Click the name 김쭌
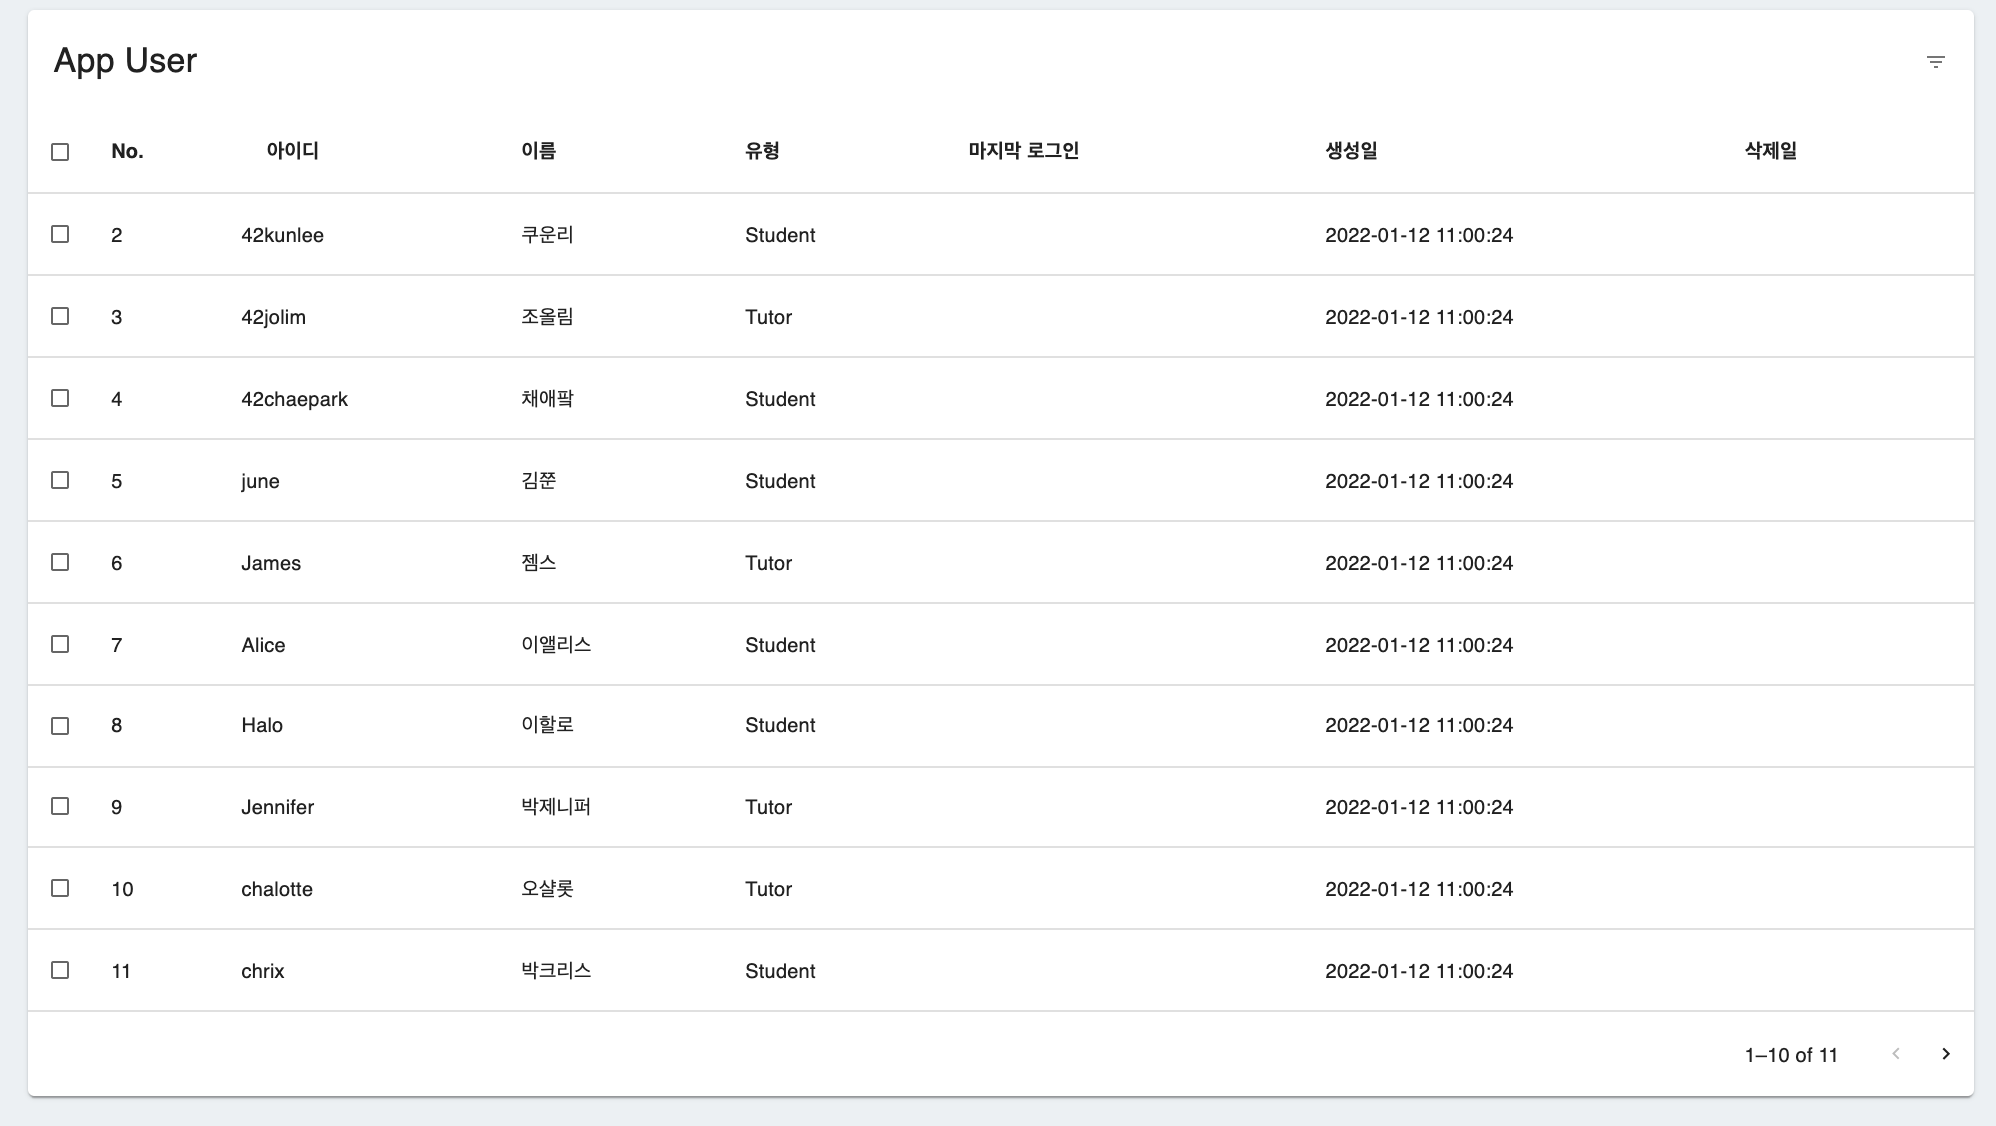This screenshot has width=1996, height=1126. [x=538, y=480]
